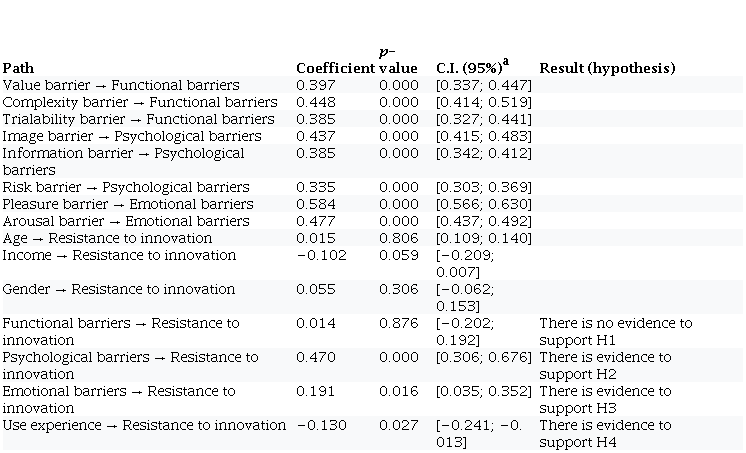Click the 0.876 p-value for Functional barriers
The image size is (746, 453).
[x=399, y=323]
